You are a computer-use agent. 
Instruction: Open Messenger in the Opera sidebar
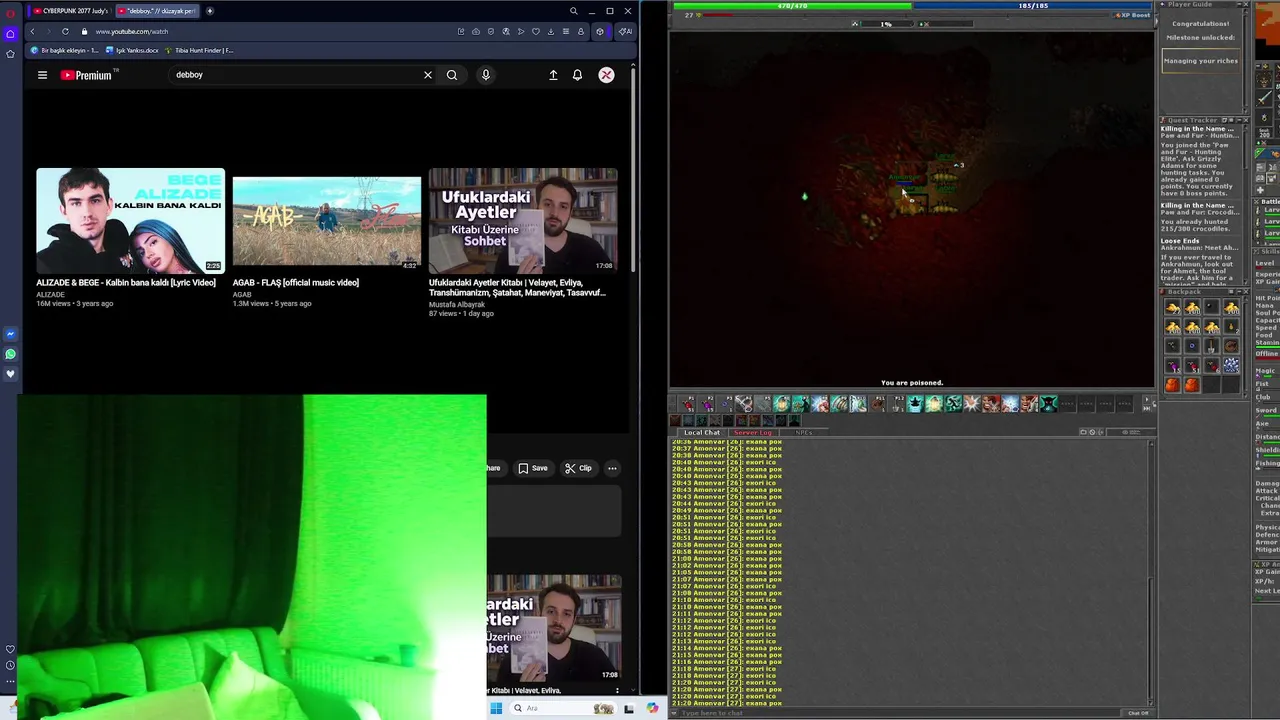coord(10,334)
